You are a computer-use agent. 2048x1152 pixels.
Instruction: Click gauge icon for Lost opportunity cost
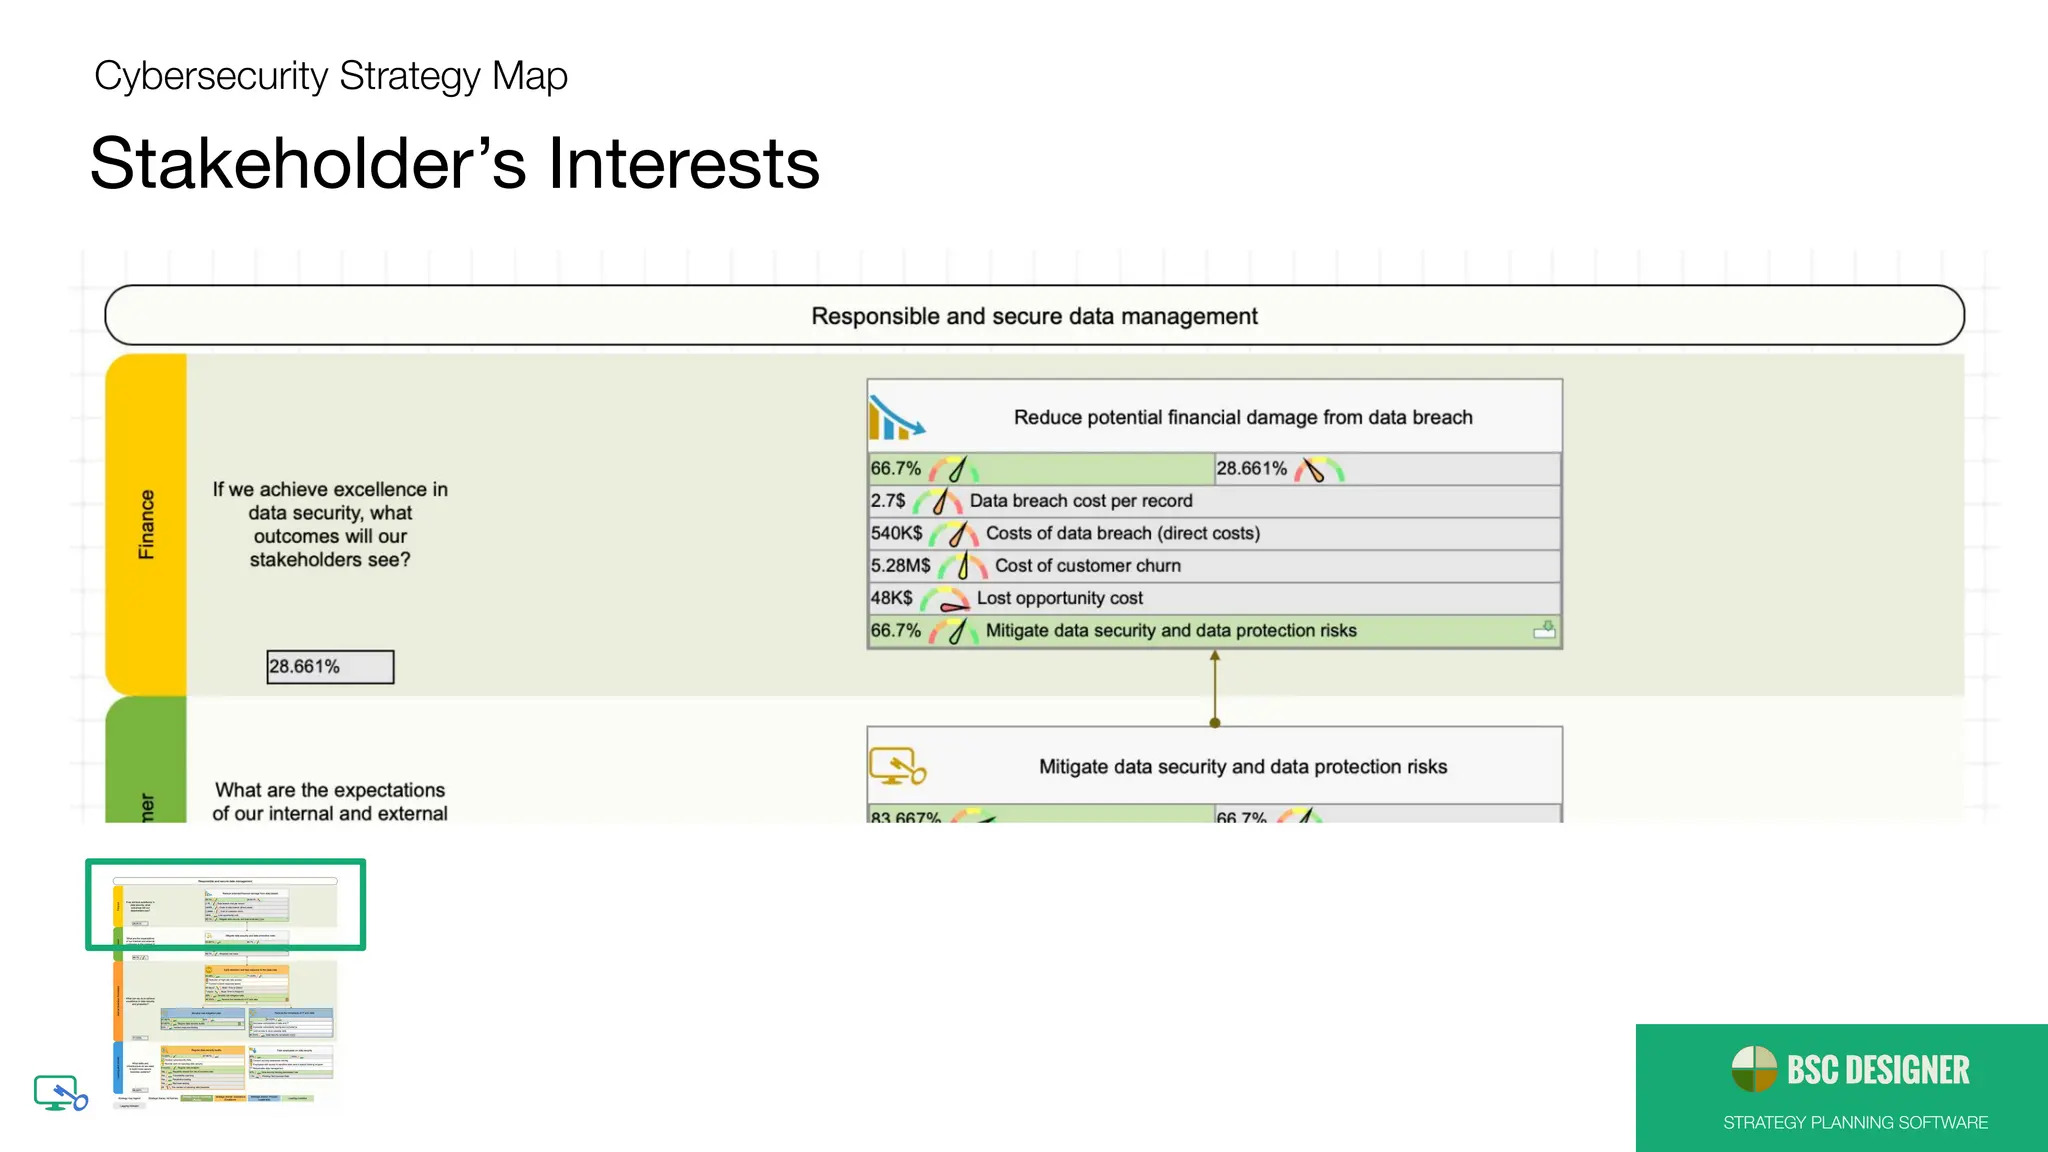tap(945, 599)
